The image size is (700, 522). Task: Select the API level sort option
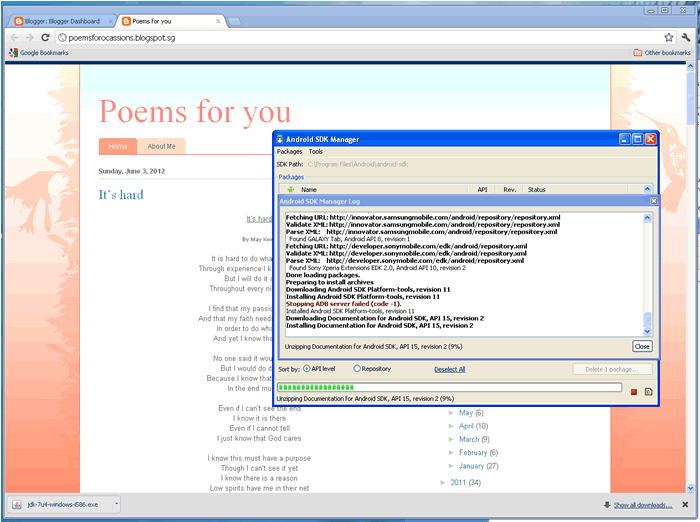point(307,369)
